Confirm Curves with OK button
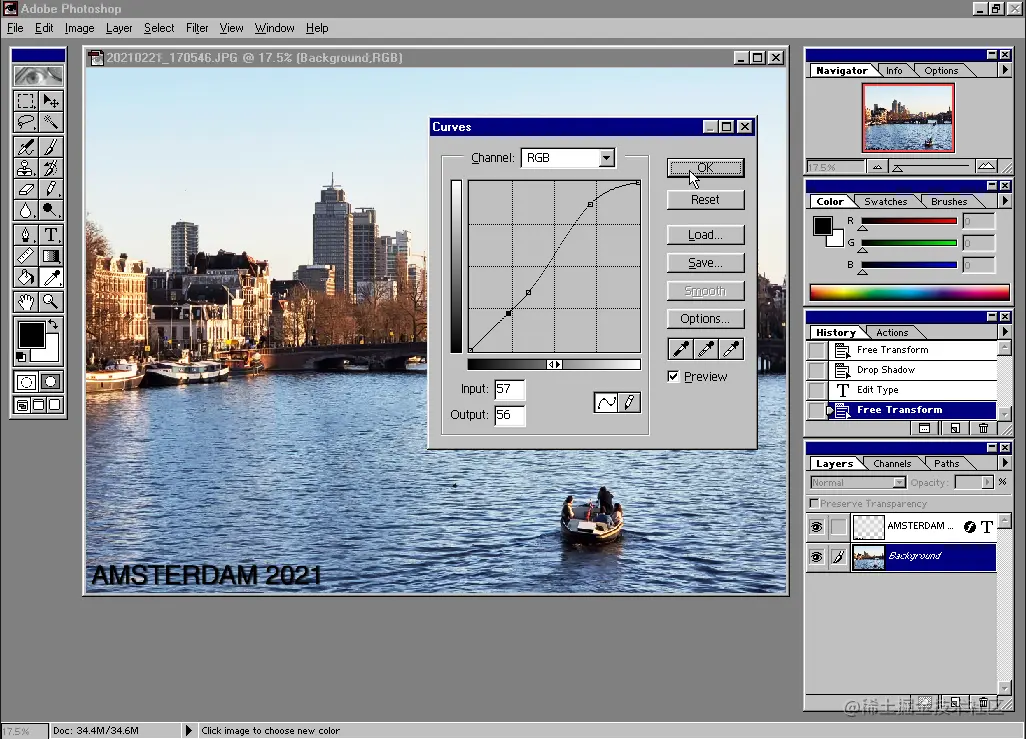 [705, 168]
